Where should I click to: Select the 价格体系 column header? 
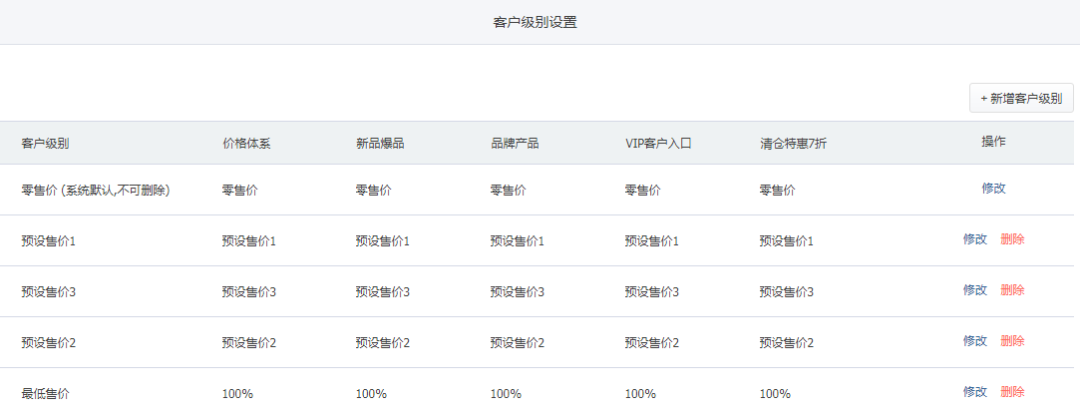(246, 144)
